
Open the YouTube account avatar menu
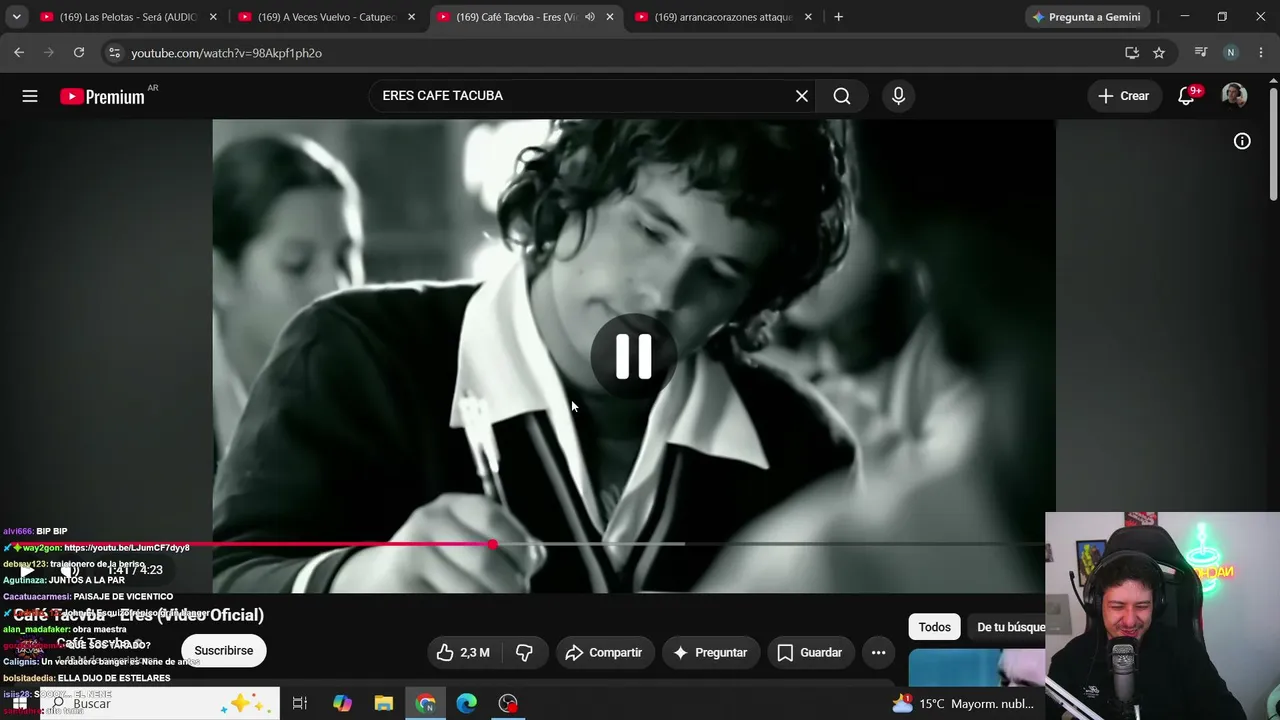click(1234, 96)
